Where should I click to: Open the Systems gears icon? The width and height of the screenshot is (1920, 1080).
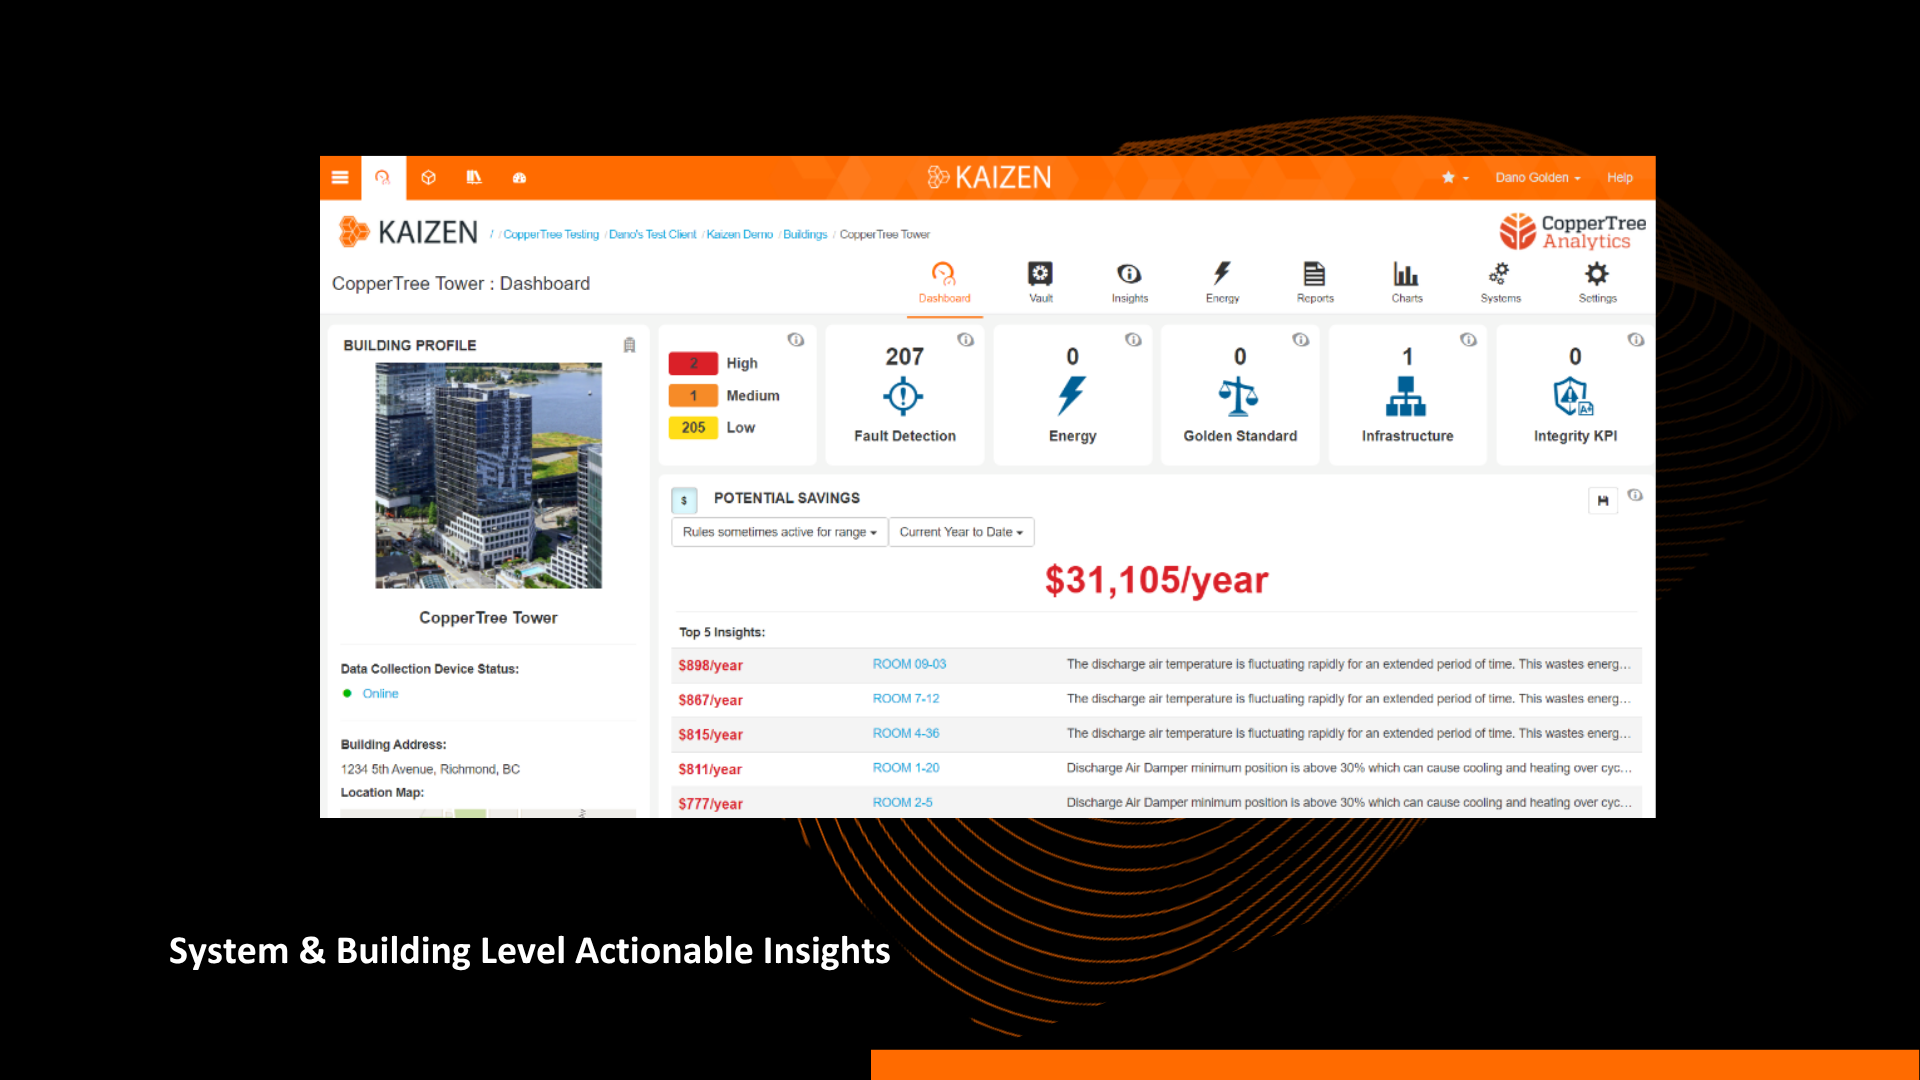[1499, 275]
